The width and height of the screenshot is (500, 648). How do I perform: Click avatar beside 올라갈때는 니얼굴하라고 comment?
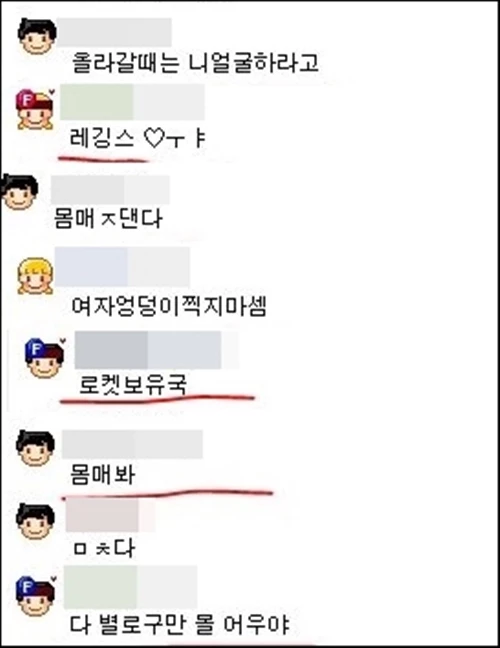(x=37, y=36)
